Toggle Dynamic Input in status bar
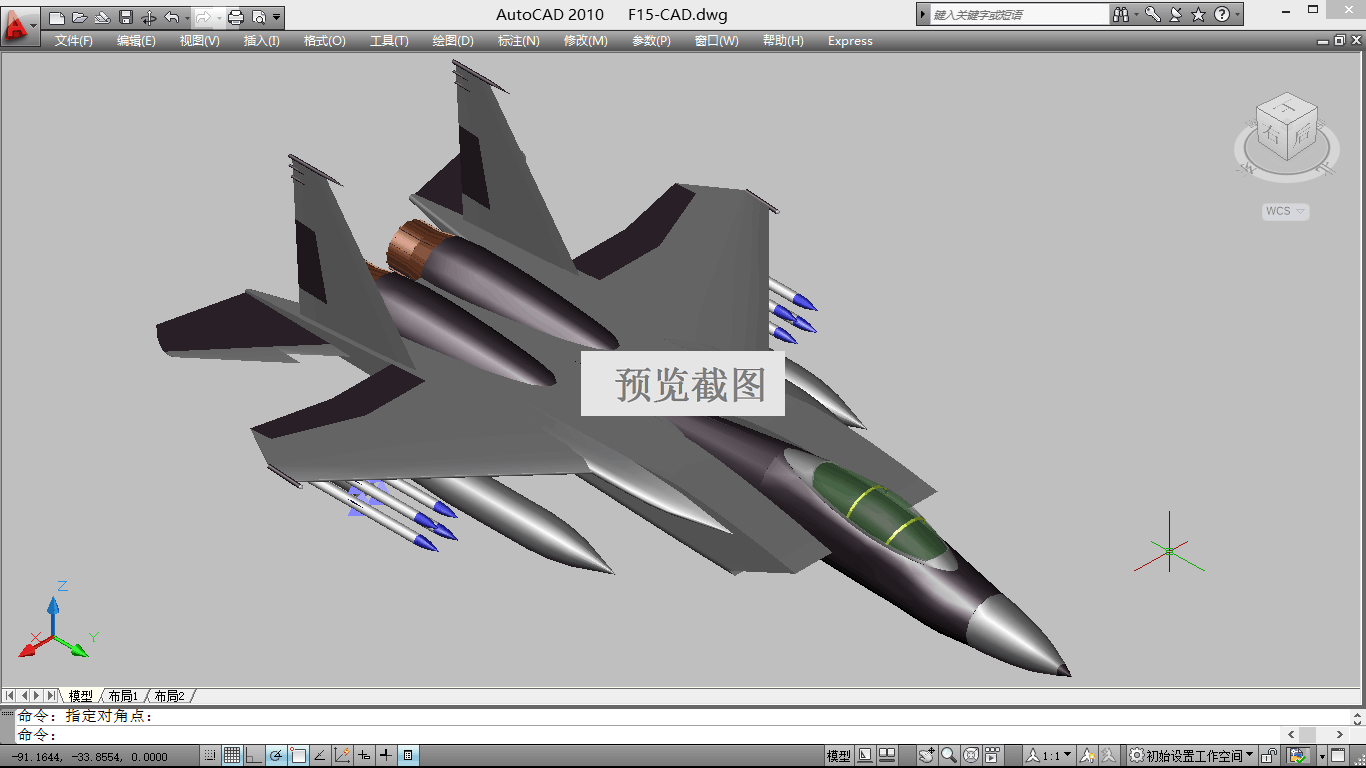This screenshot has width=1366, height=768. (364, 756)
